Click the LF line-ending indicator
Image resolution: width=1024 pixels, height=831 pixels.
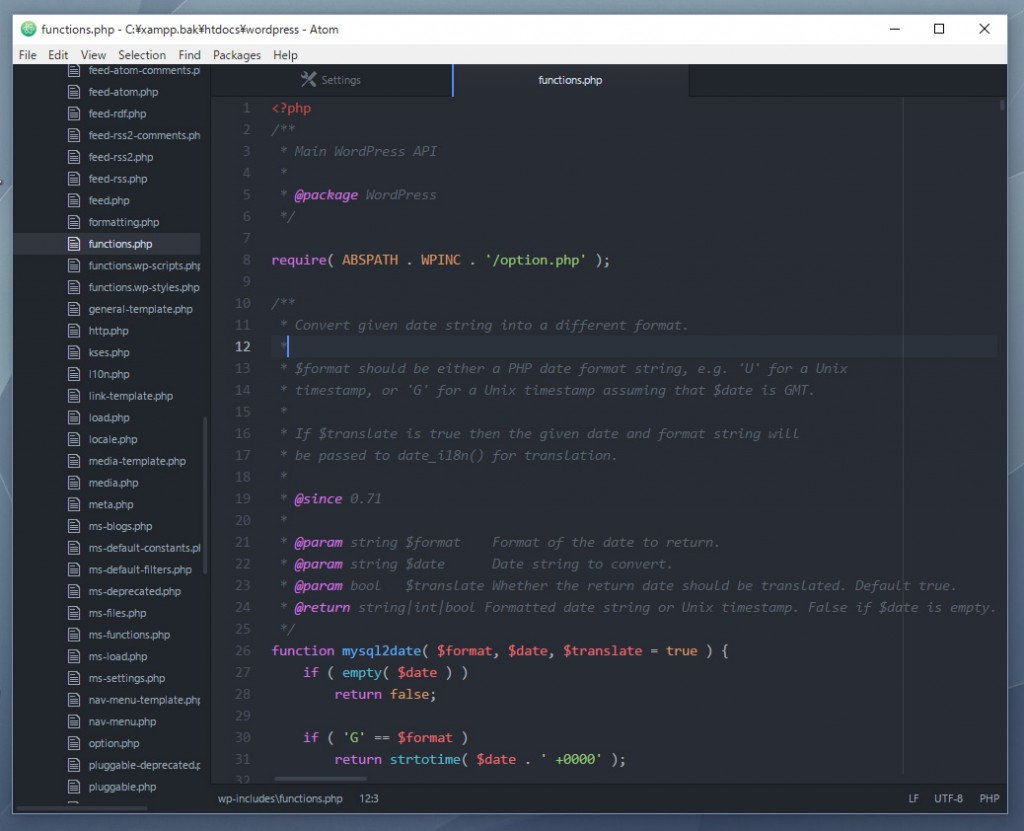[x=913, y=798]
